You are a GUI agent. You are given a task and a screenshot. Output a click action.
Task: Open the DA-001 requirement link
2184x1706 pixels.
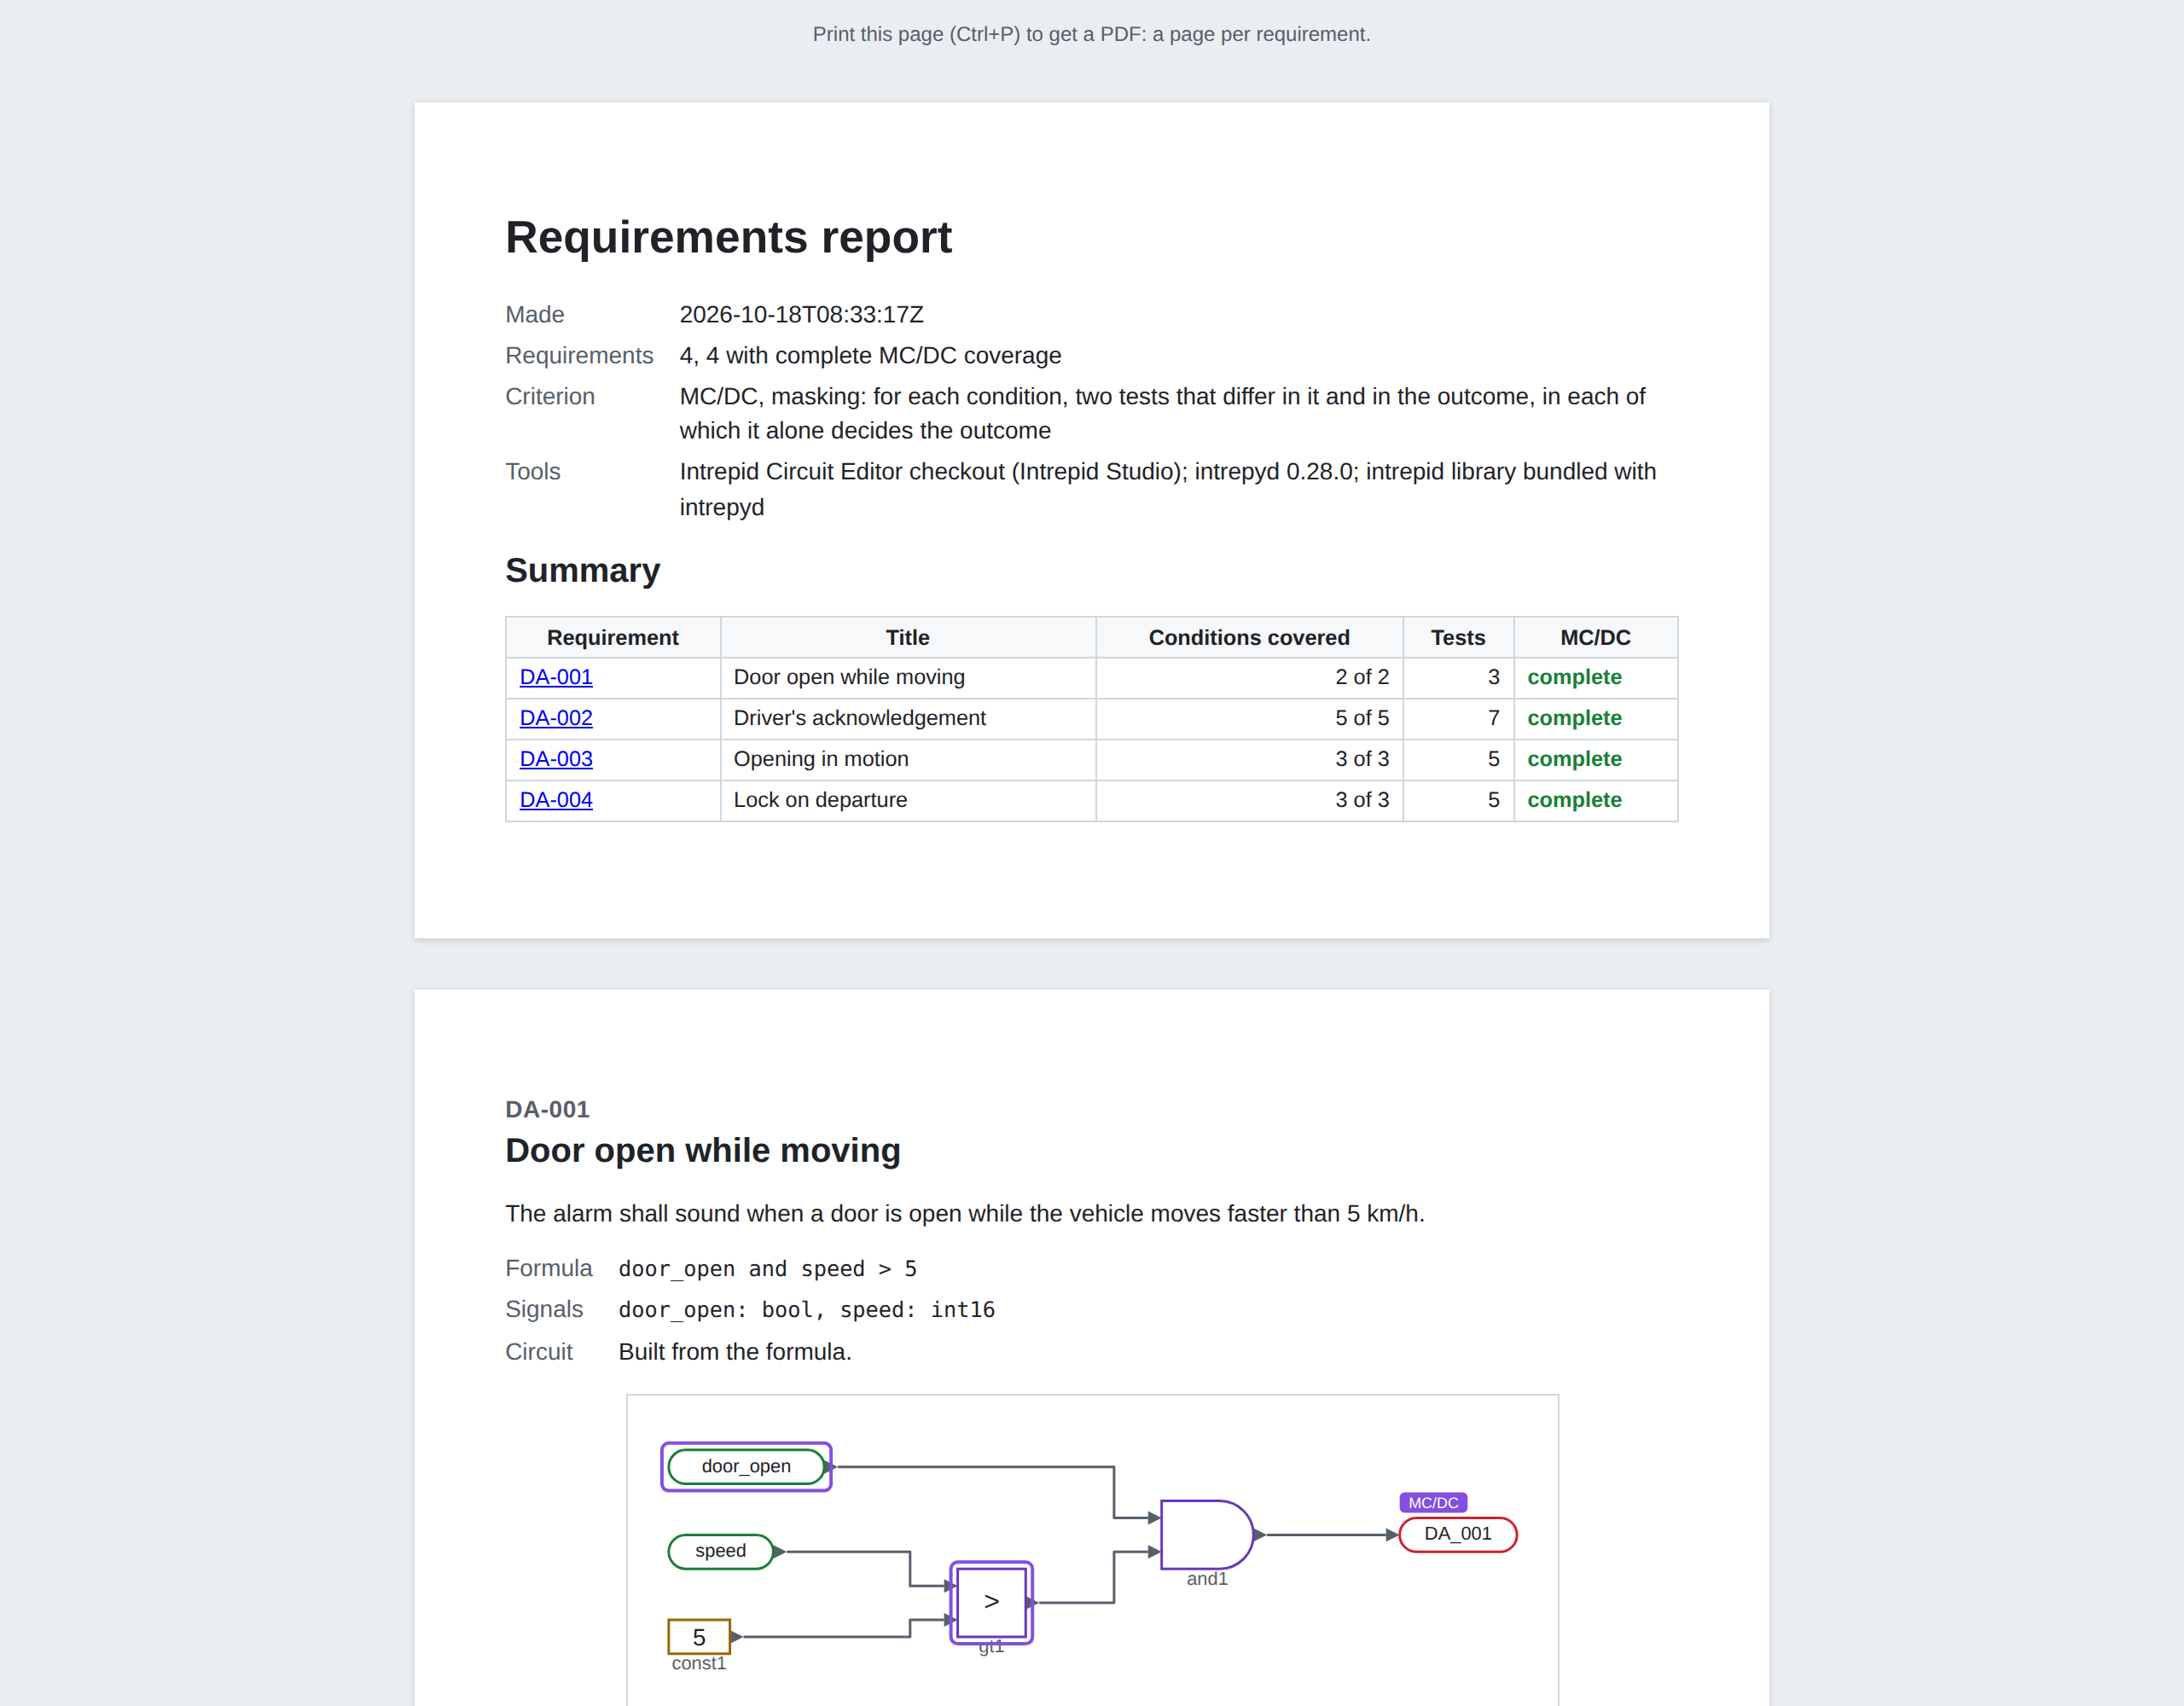[556, 677]
